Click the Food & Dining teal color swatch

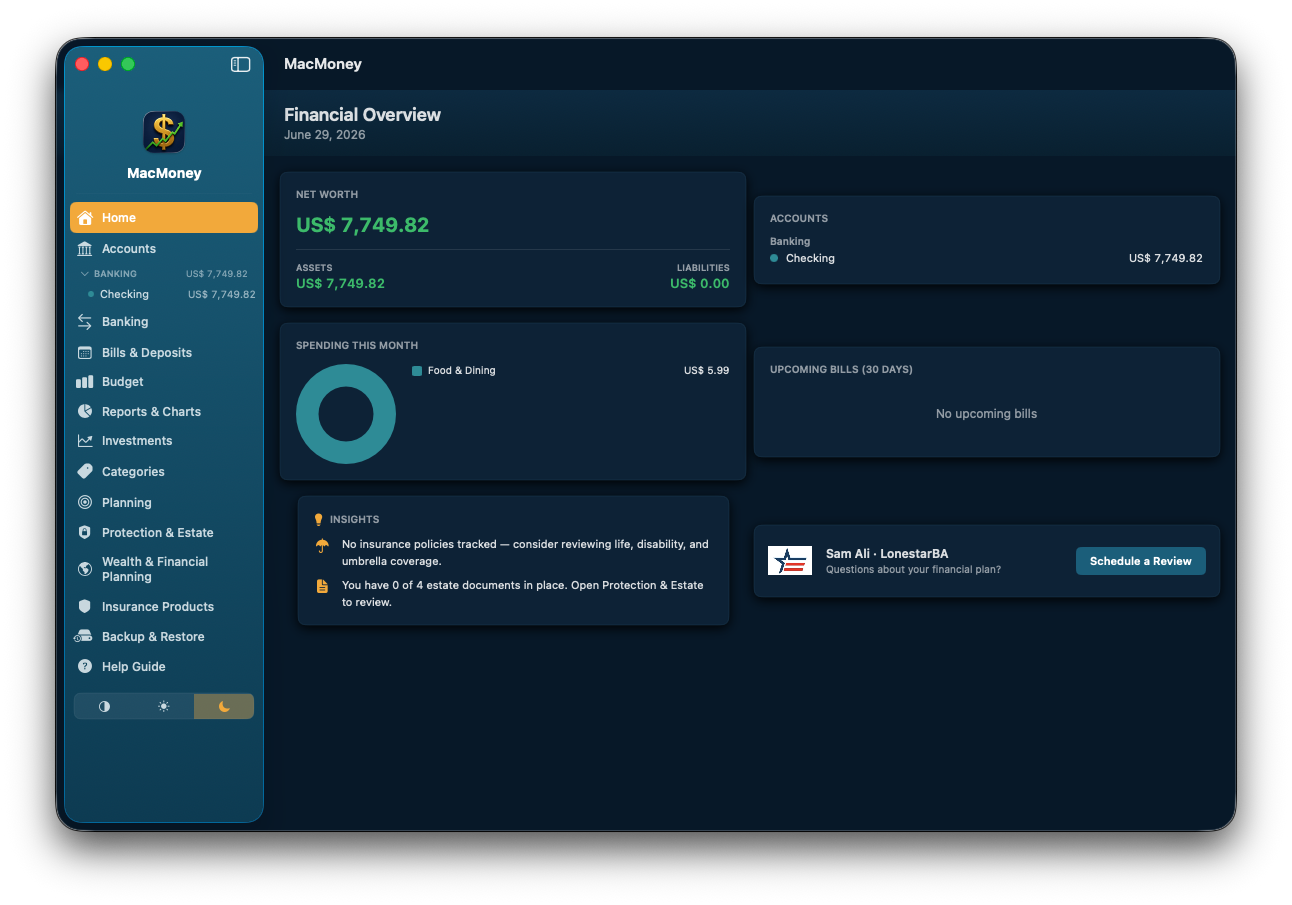coord(417,371)
